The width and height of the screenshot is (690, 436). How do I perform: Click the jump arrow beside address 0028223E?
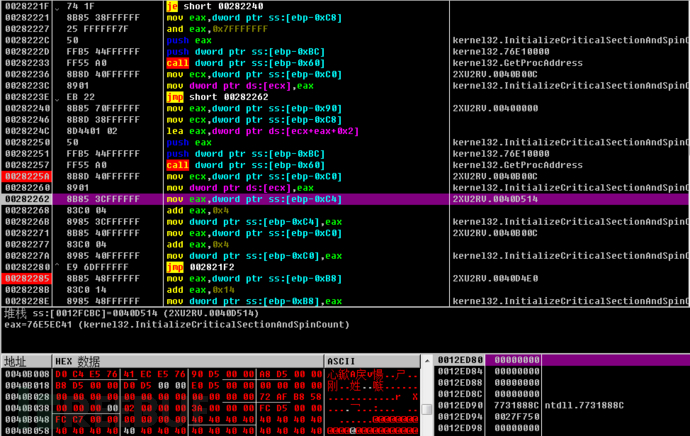tap(56, 97)
